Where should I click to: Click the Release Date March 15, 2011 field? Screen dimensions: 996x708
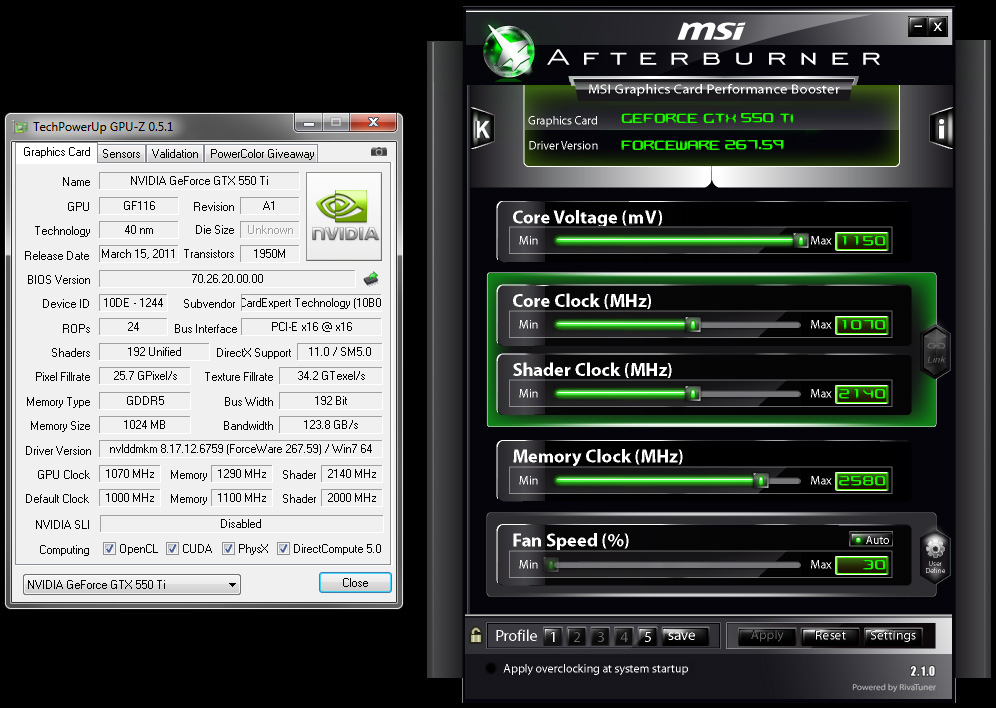(138, 254)
